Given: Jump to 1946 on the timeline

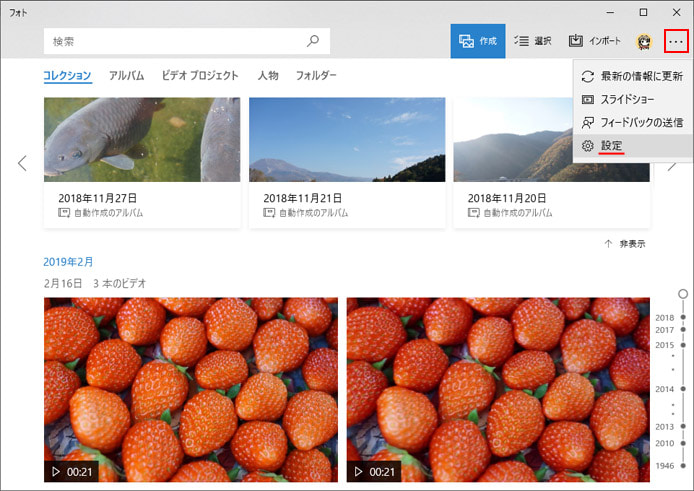Looking at the screenshot, I should [x=670, y=465].
